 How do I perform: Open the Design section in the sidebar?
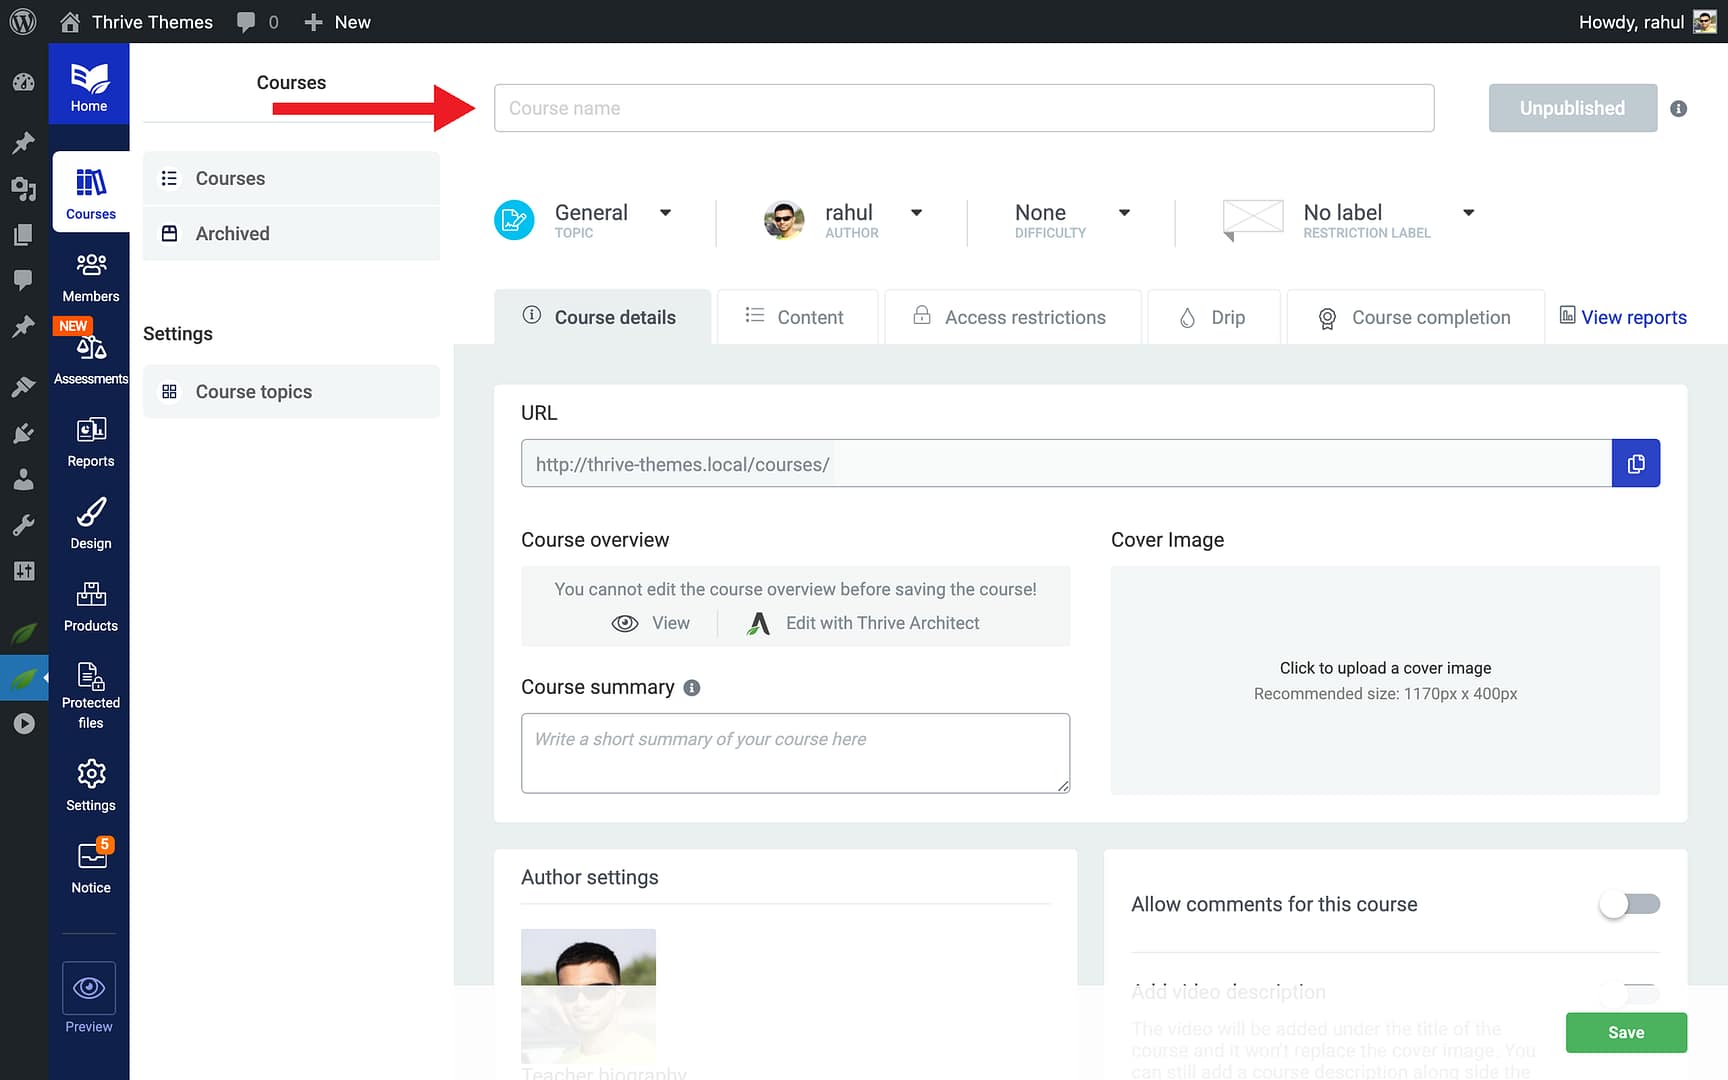click(x=90, y=523)
